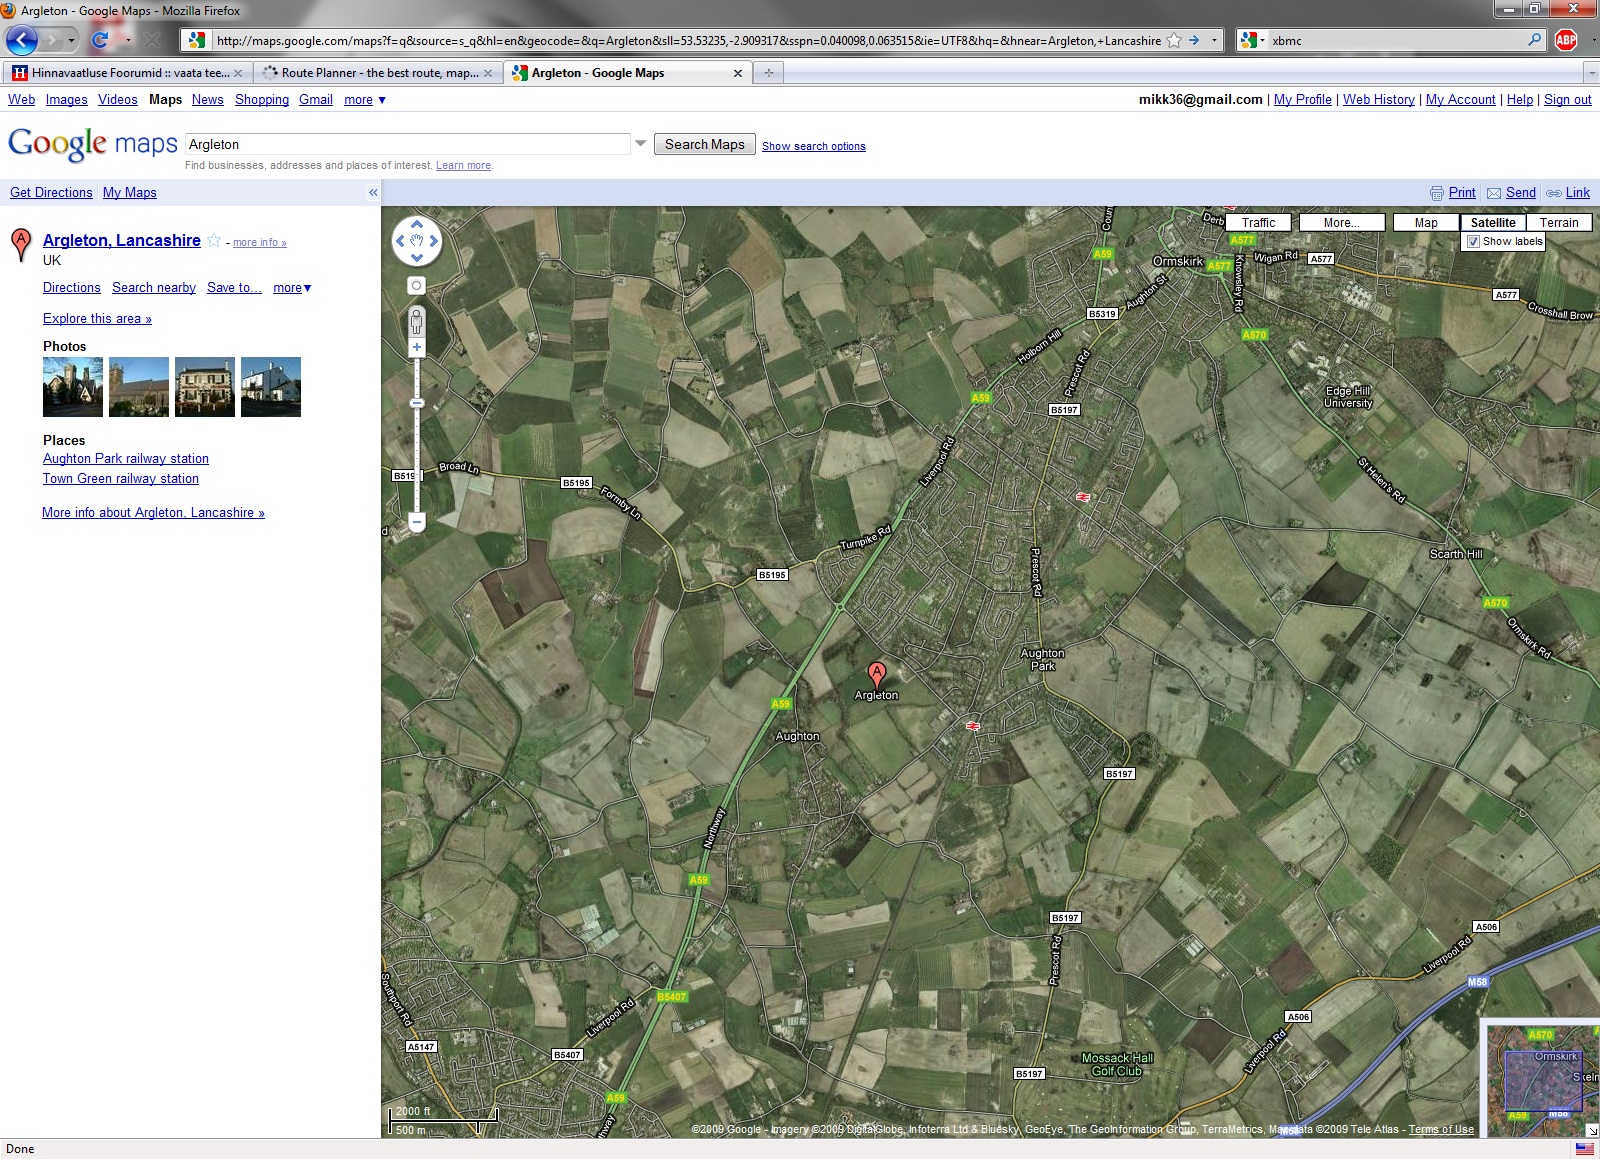Collapse the left panel with double-chevron
Screen dimensions: 1600x1160
point(373,193)
